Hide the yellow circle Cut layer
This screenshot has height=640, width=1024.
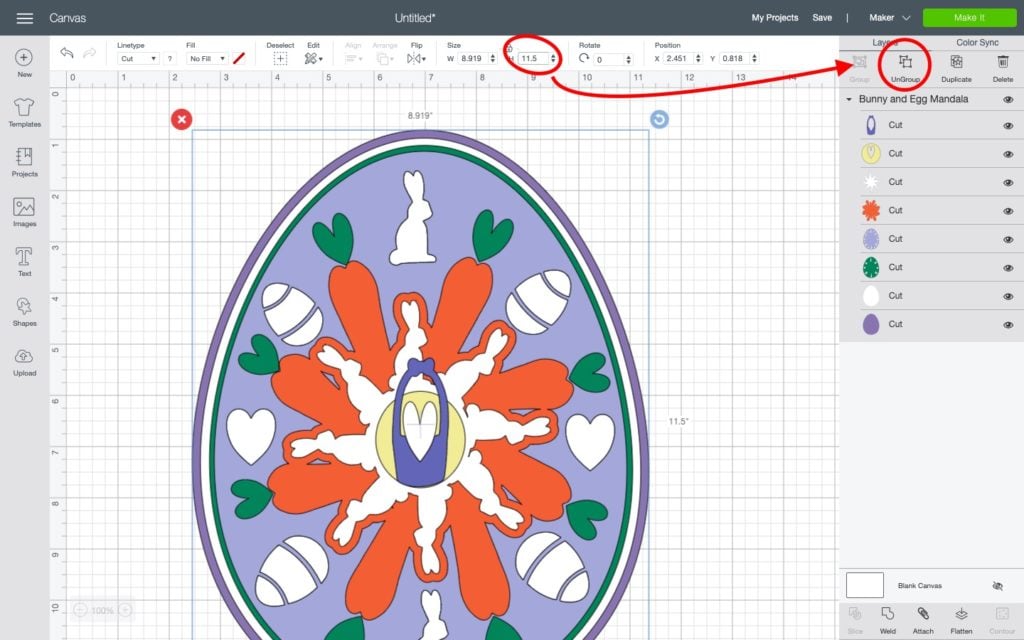tap(1008, 154)
